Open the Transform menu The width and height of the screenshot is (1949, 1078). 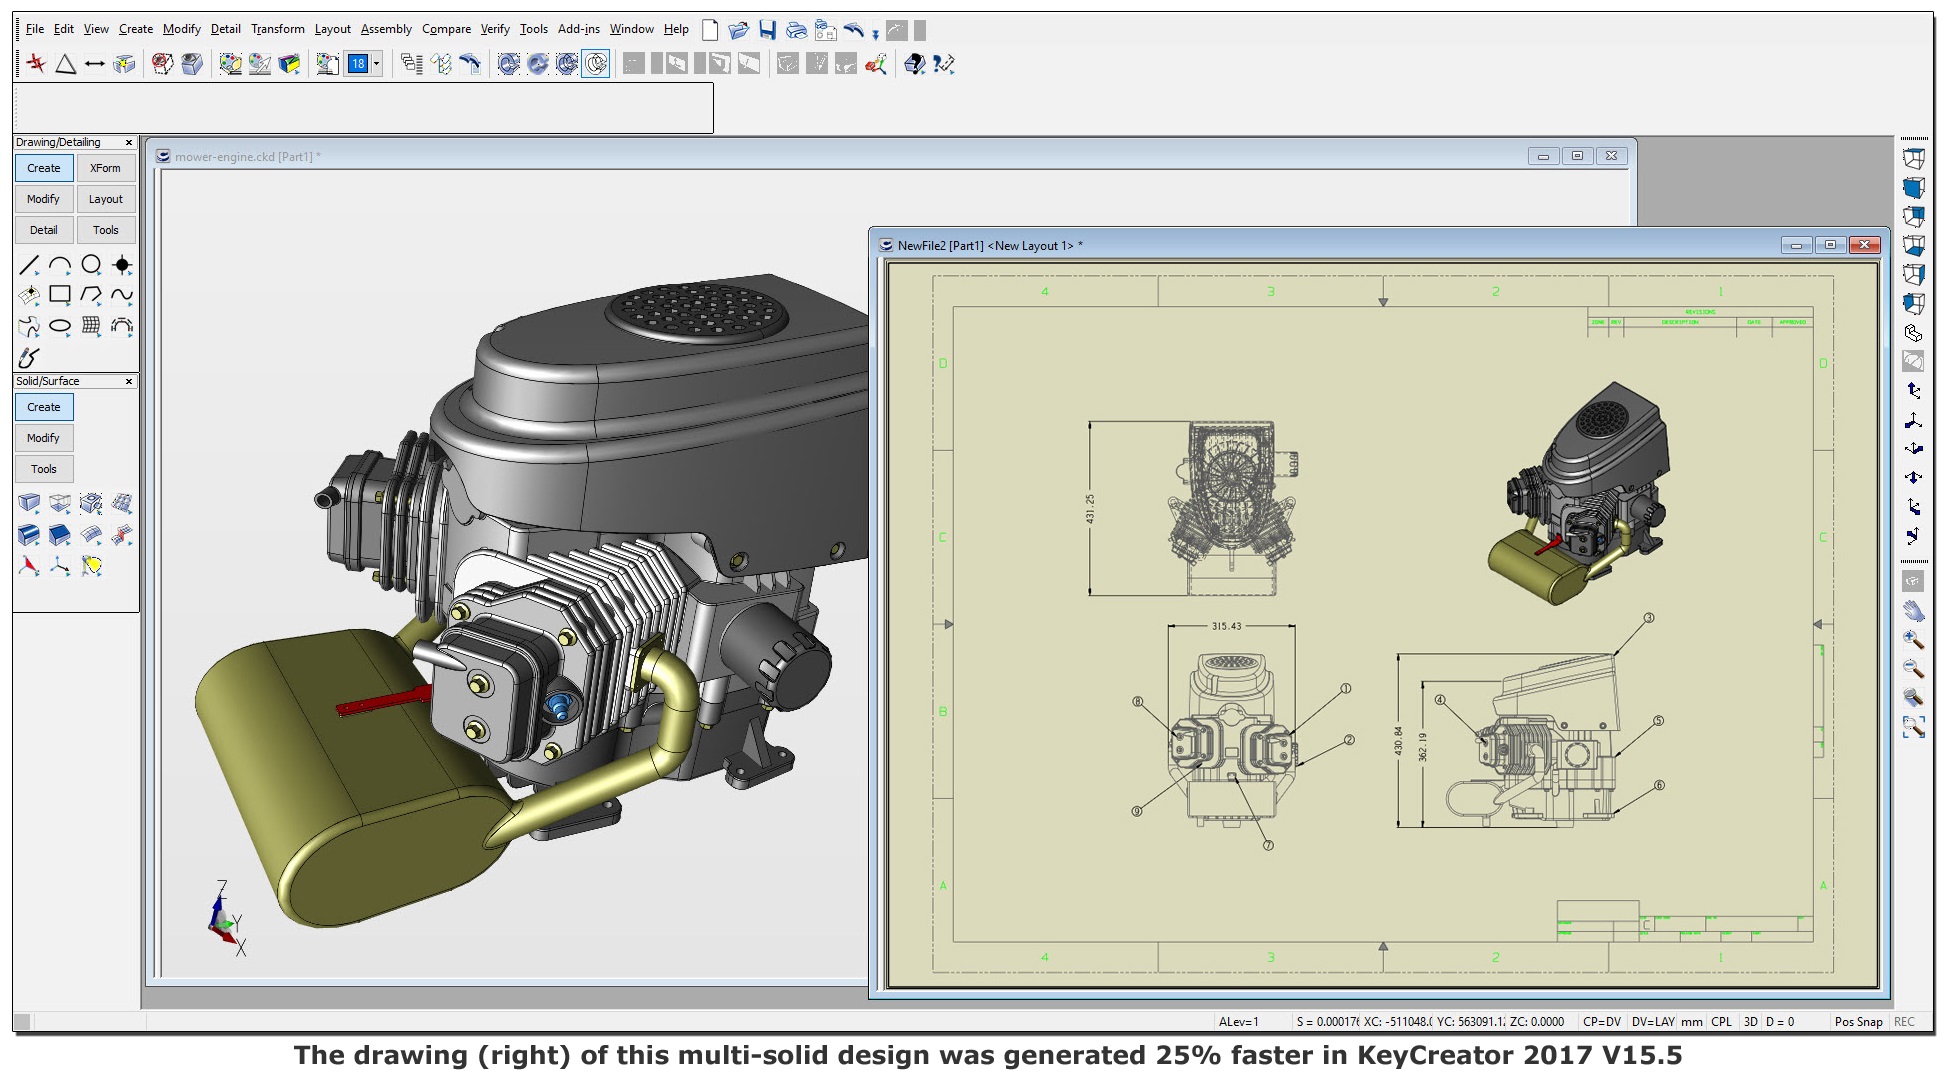tap(278, 29)
